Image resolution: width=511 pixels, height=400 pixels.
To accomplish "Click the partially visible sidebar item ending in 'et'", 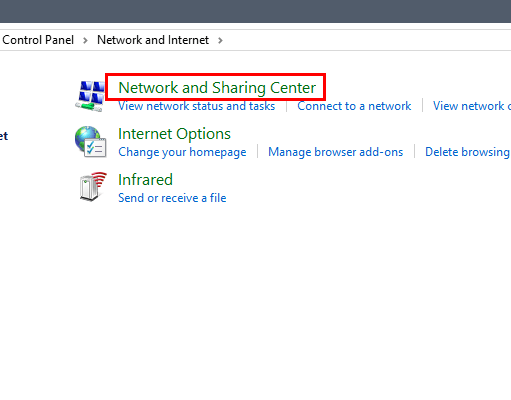I will 4,136.
